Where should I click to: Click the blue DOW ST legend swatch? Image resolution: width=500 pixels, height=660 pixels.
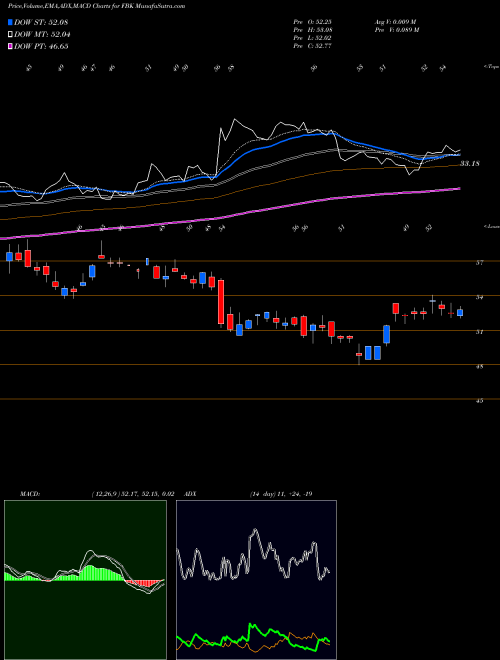point(11,22)
